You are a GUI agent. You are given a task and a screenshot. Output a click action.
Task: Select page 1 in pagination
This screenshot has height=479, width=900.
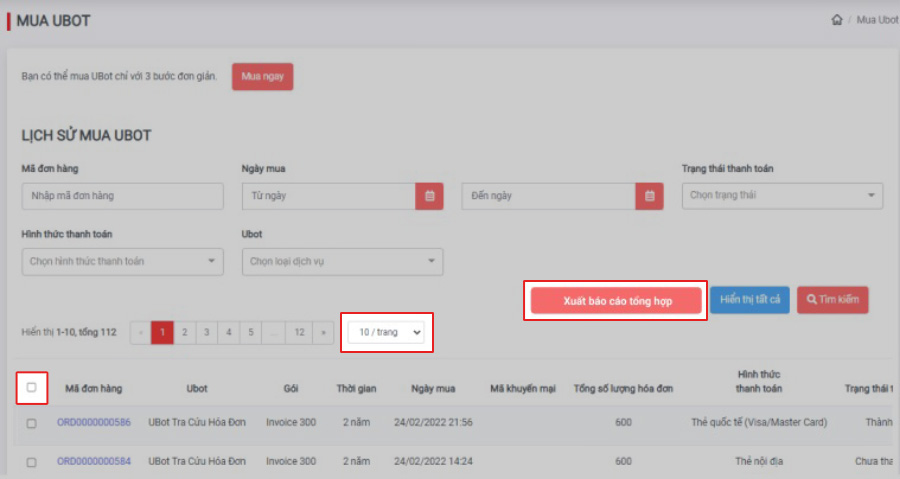(x=162, y=333)
